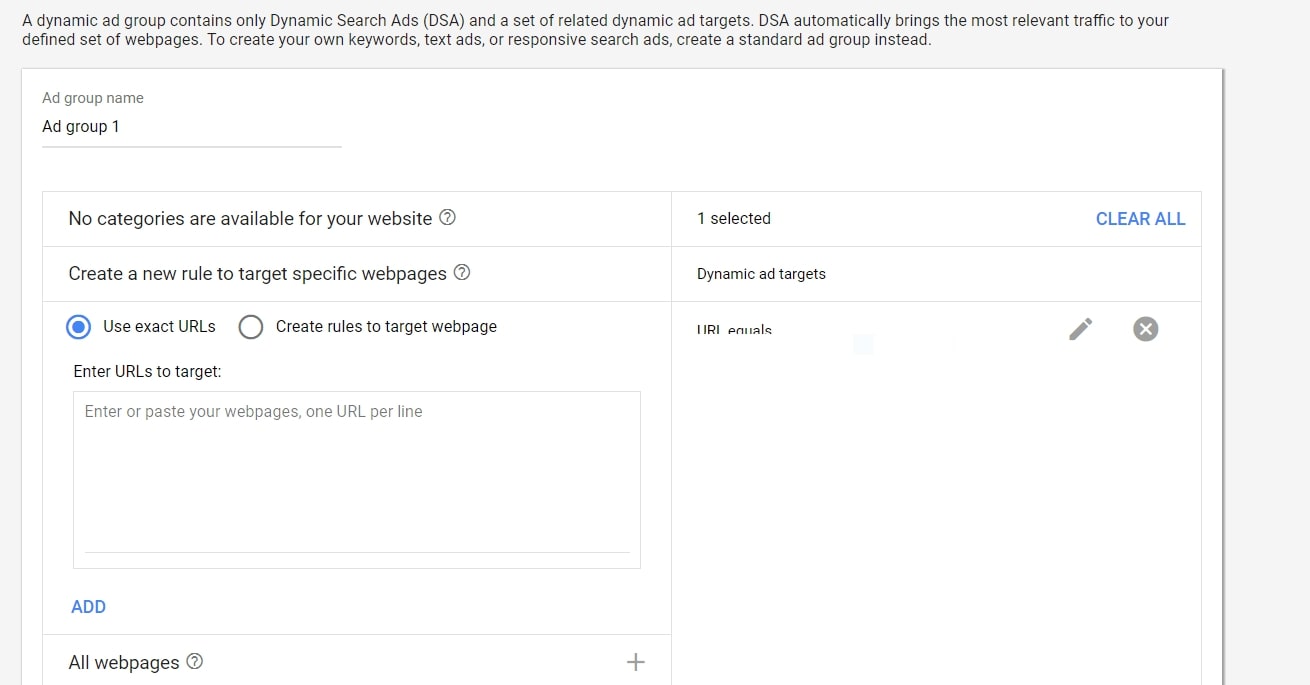Image resolution: width=1310 pixels, height=685 pixels.
Task: Click the 'Enter URLs to target:' label
Action: pos(147,371)
